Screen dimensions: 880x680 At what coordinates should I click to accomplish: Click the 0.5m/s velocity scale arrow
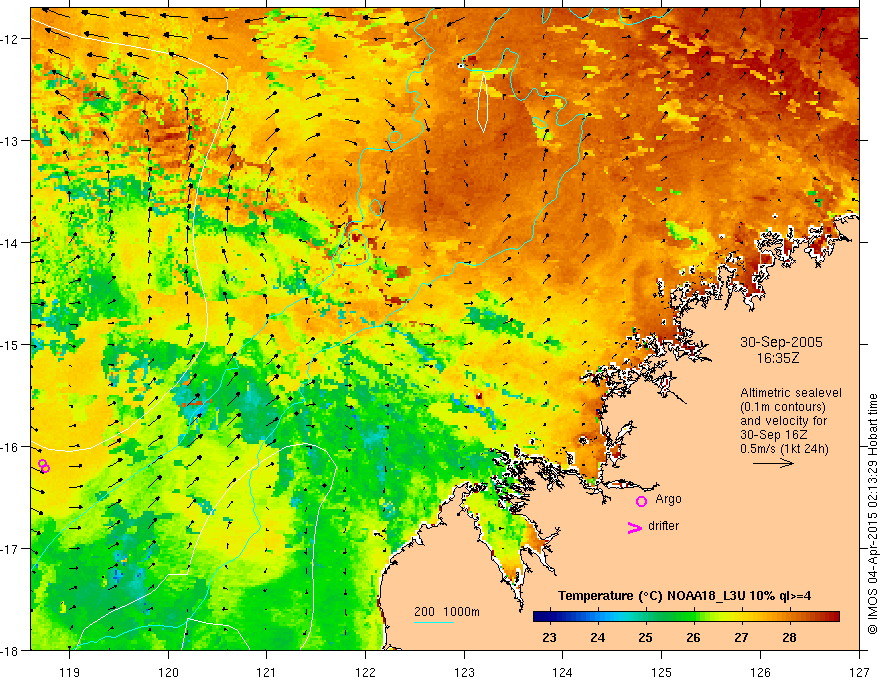tap(773, 463)
